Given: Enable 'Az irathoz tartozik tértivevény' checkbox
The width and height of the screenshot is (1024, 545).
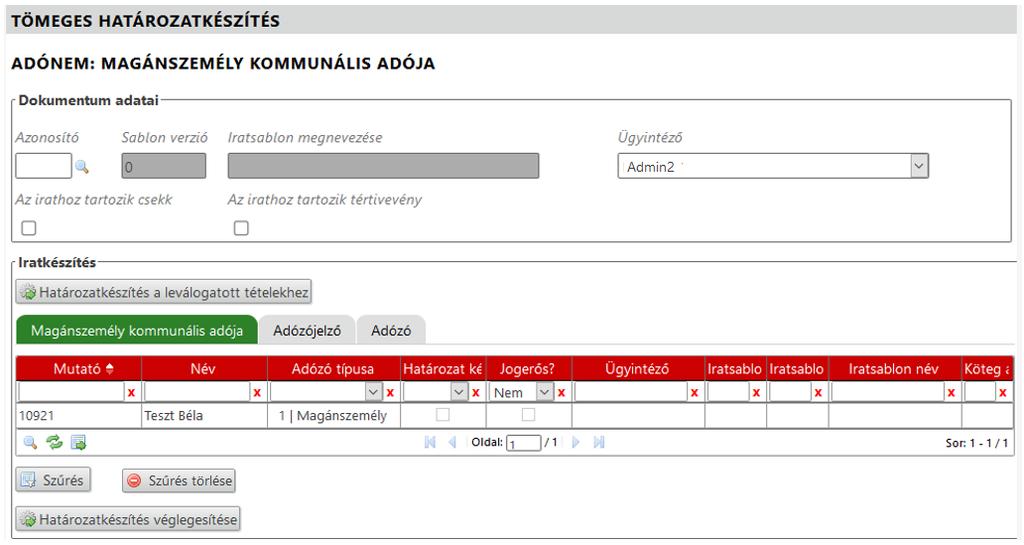Looking at the screenshot, I should (241, 228).
